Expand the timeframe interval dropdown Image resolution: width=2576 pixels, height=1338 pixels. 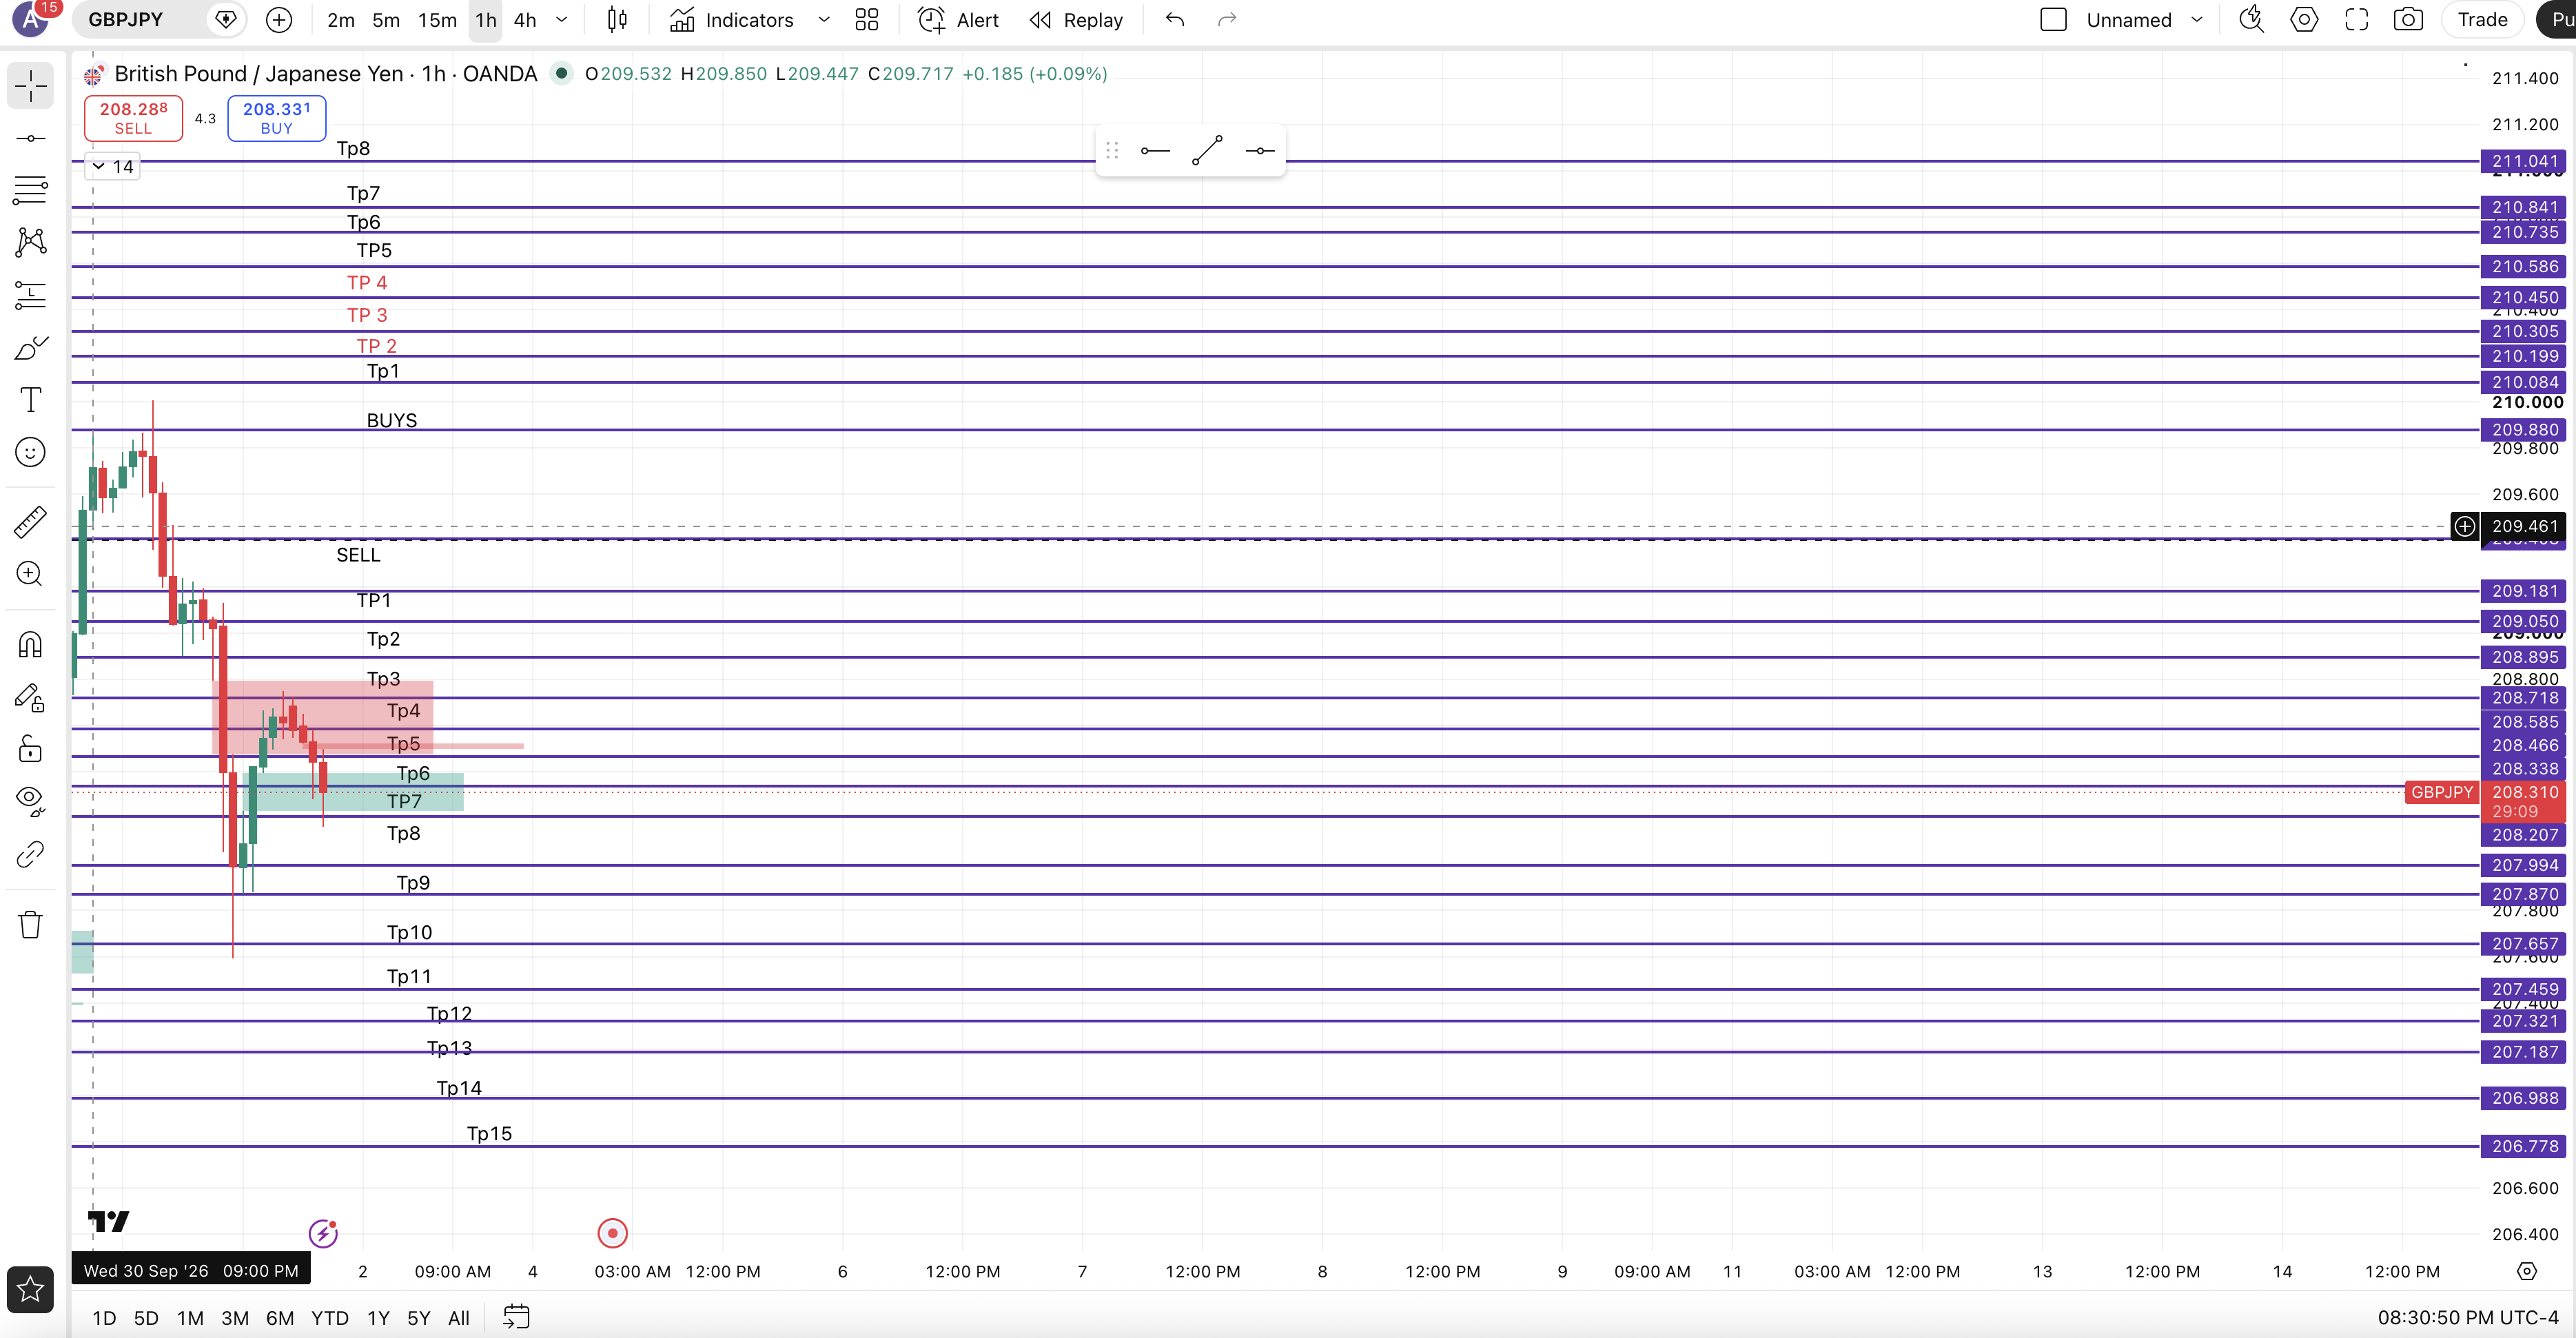562,20
